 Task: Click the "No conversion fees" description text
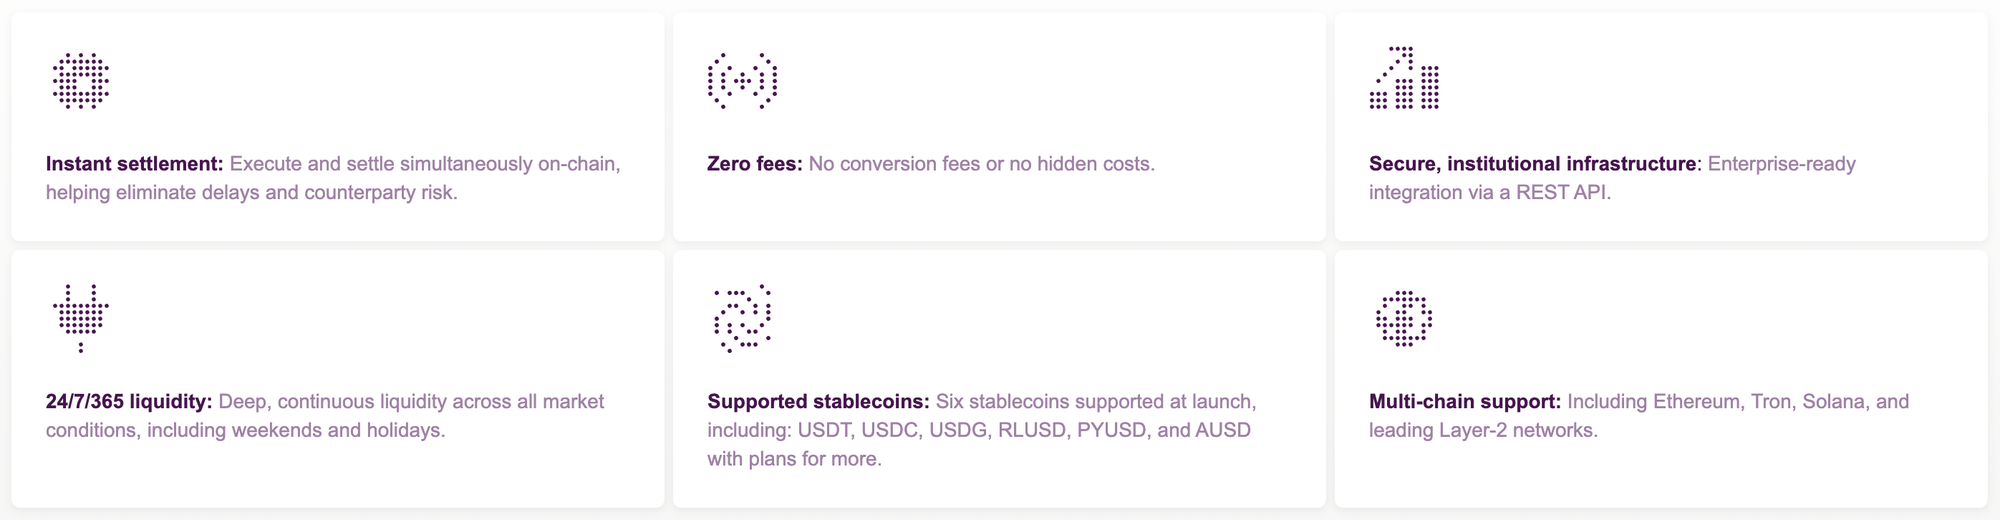point(980,164)
